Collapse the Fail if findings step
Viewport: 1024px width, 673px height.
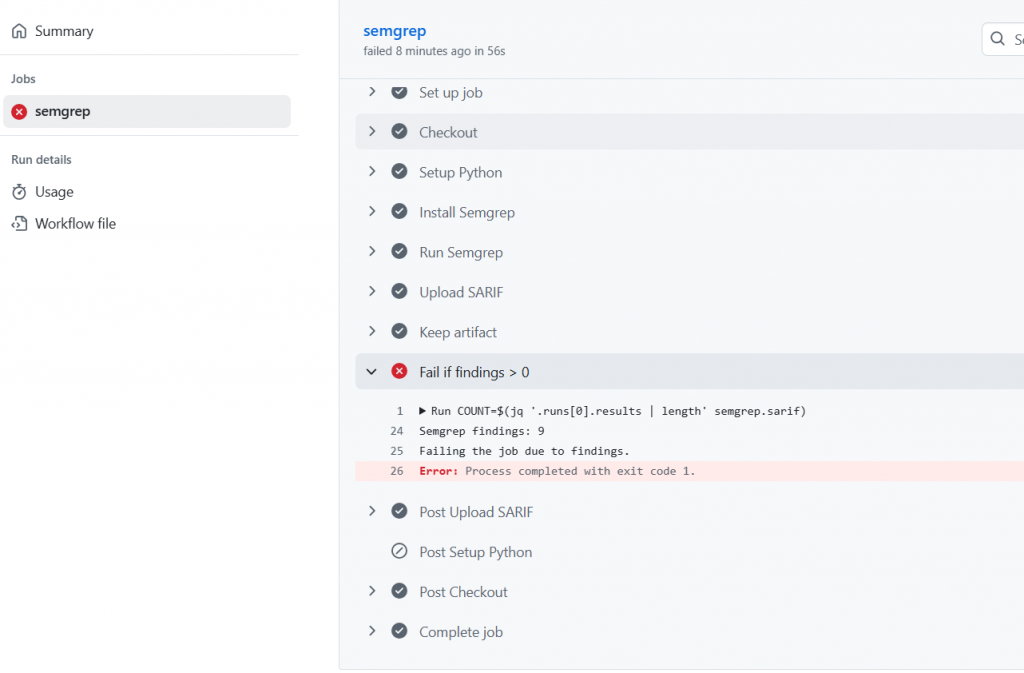372,372
